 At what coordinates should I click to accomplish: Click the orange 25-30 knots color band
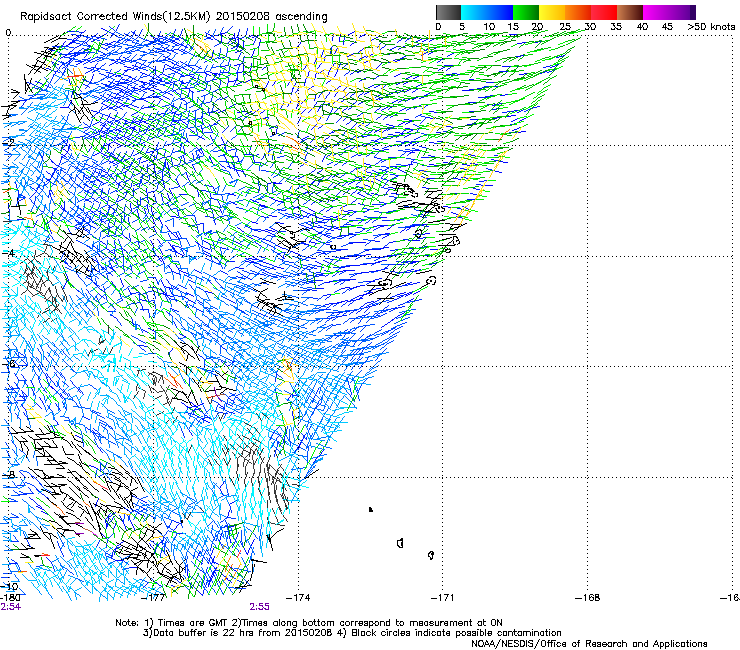tap(578, 12)
